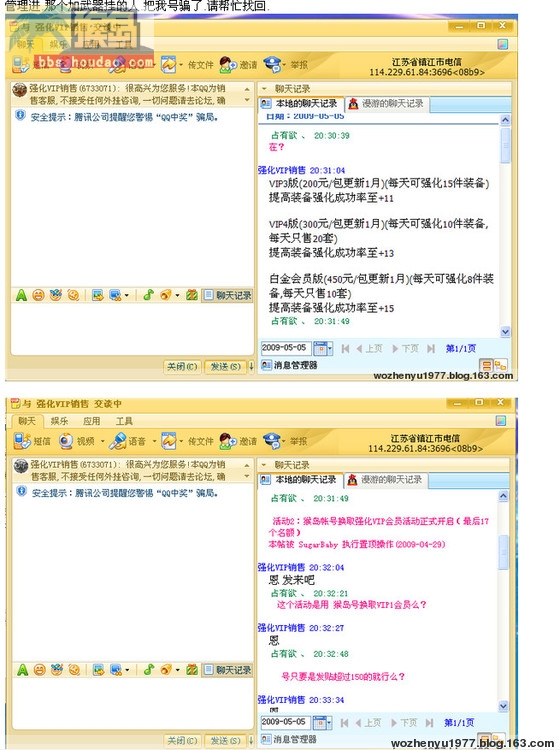Open the calendar date picker in the bottom window
The width and height of the screenshot is (560, 750).
tap(322, 722)
